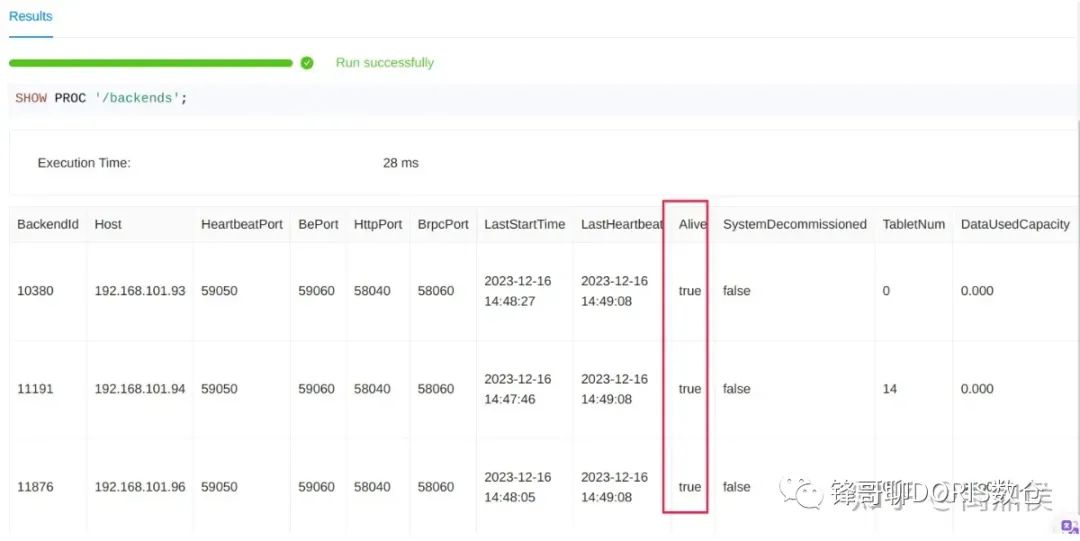Select host 192.168.101.94 cell
The image size is (1080, 541).
coord(140,389)
